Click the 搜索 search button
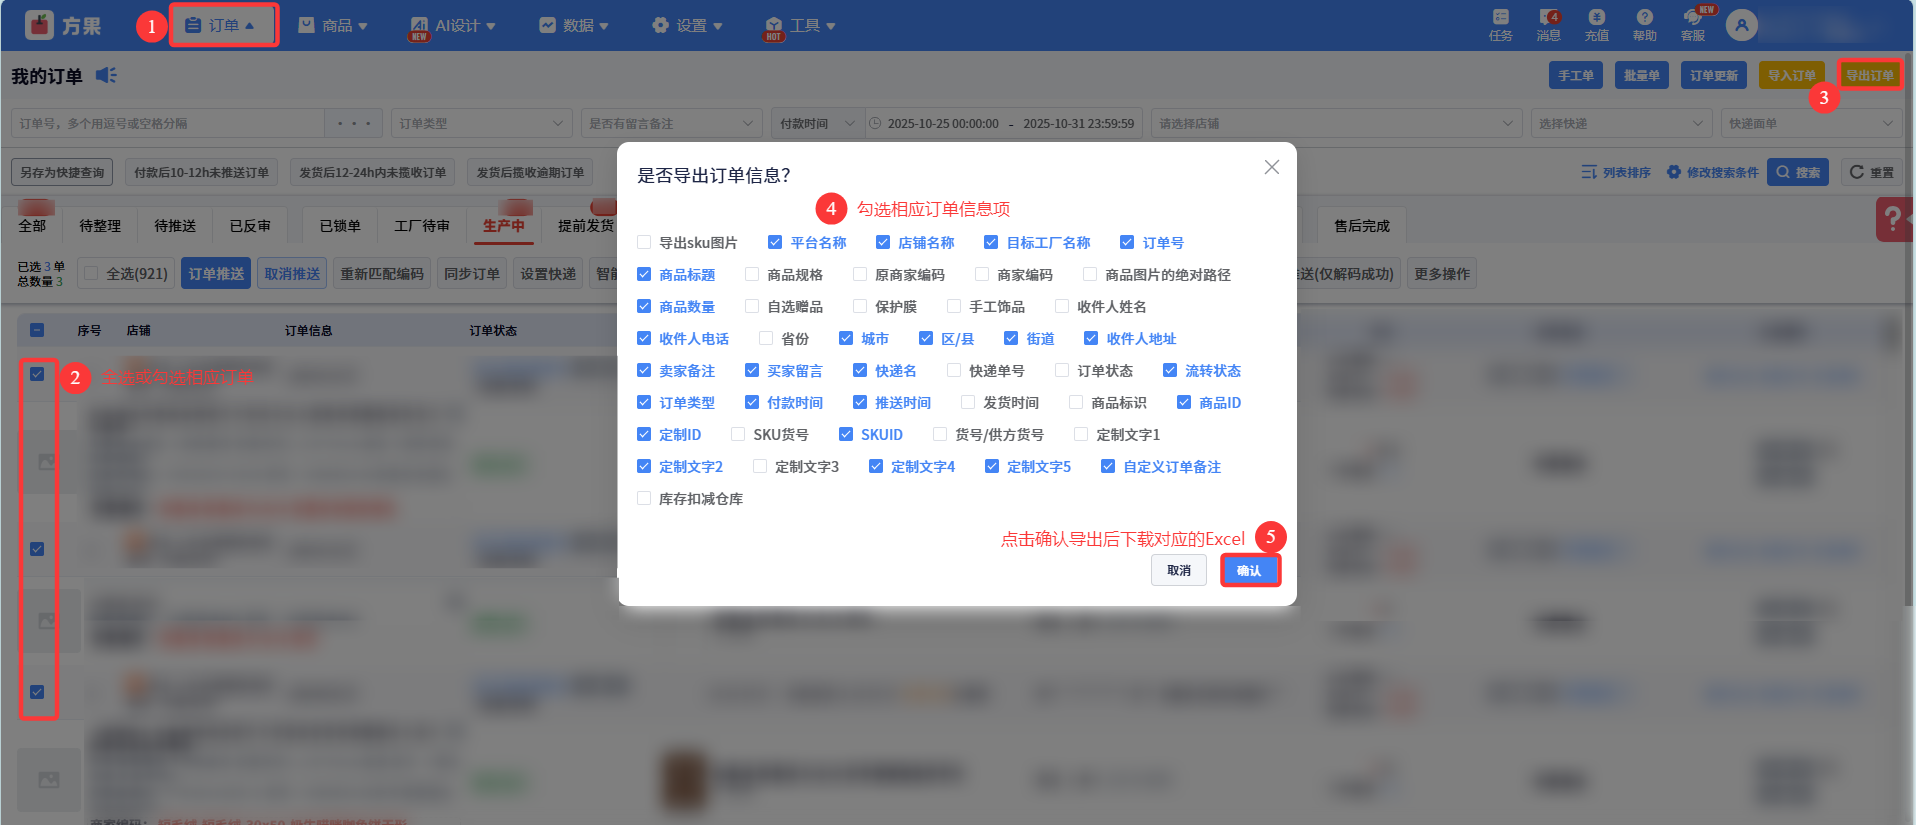The height and width of the screenshot is (825, 1916). pyautogui.click(x=1798, y=172)
